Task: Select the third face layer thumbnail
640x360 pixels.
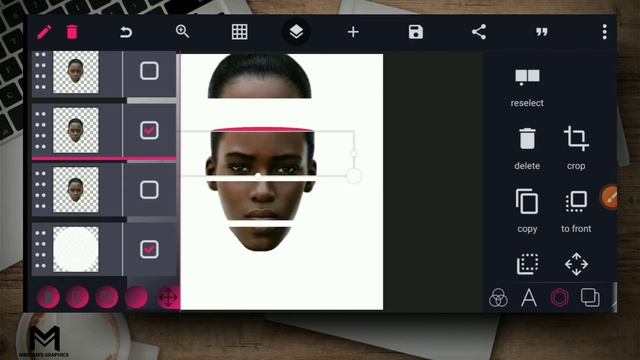Action: click(76, 190)
